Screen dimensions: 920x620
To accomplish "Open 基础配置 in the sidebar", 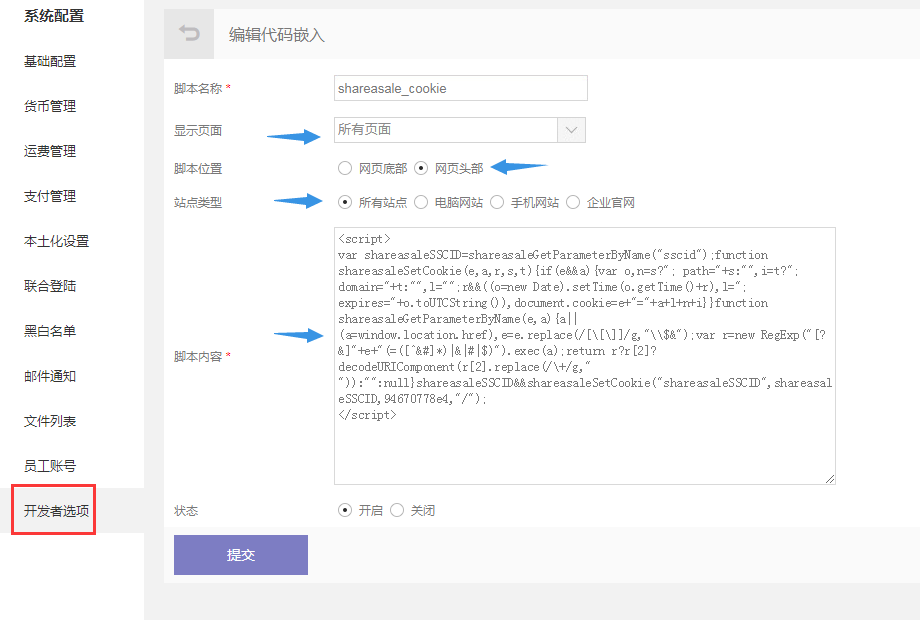I will pos(50,61).
